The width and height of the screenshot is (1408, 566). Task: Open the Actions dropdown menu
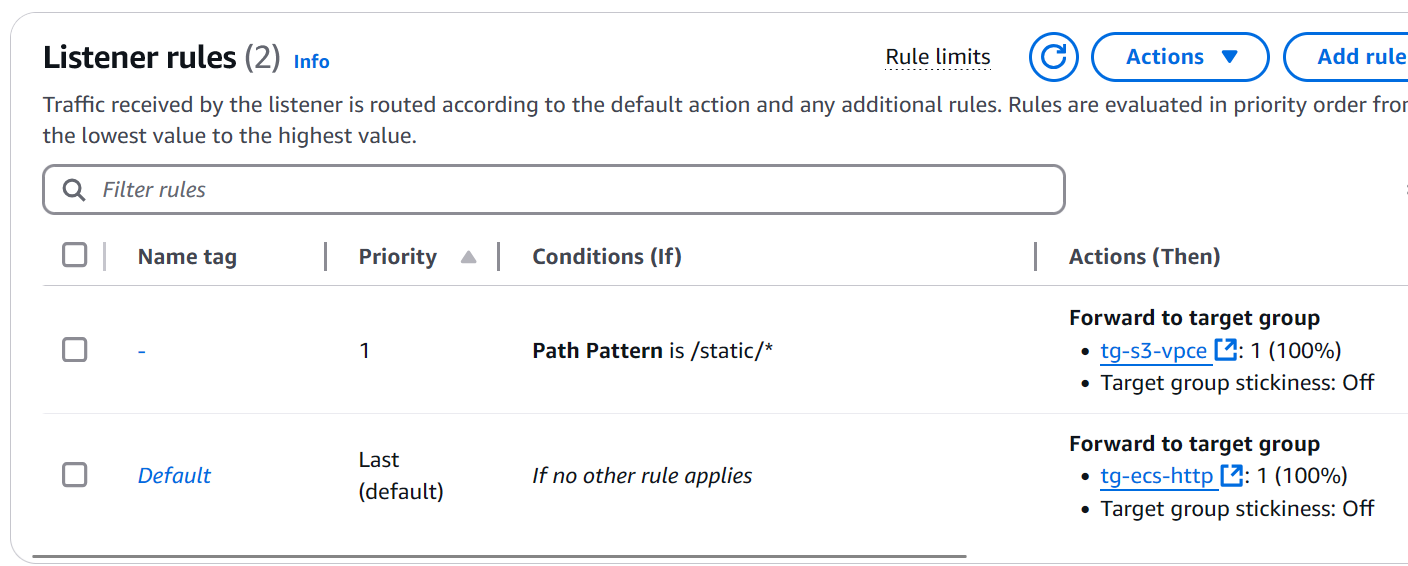[1180, 57]
